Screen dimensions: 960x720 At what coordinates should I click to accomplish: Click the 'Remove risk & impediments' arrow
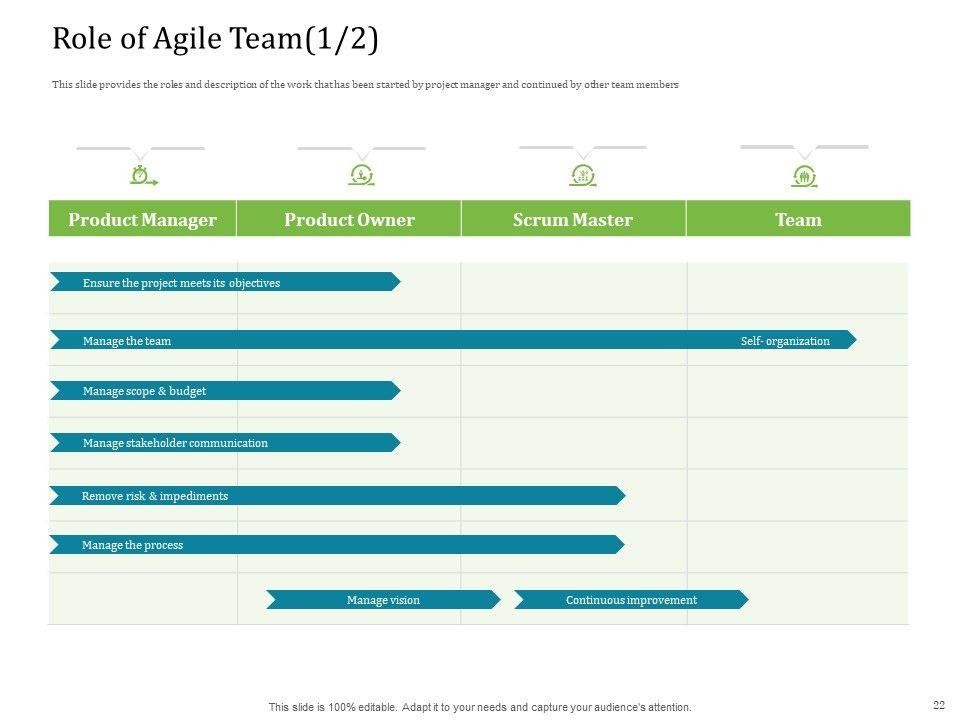click(x=337, y=496)
